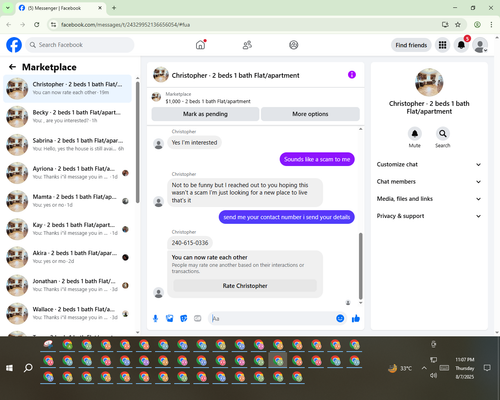500x400 pixels.
Task: Attach a file using the photo icon
Action: pos(170,318)
